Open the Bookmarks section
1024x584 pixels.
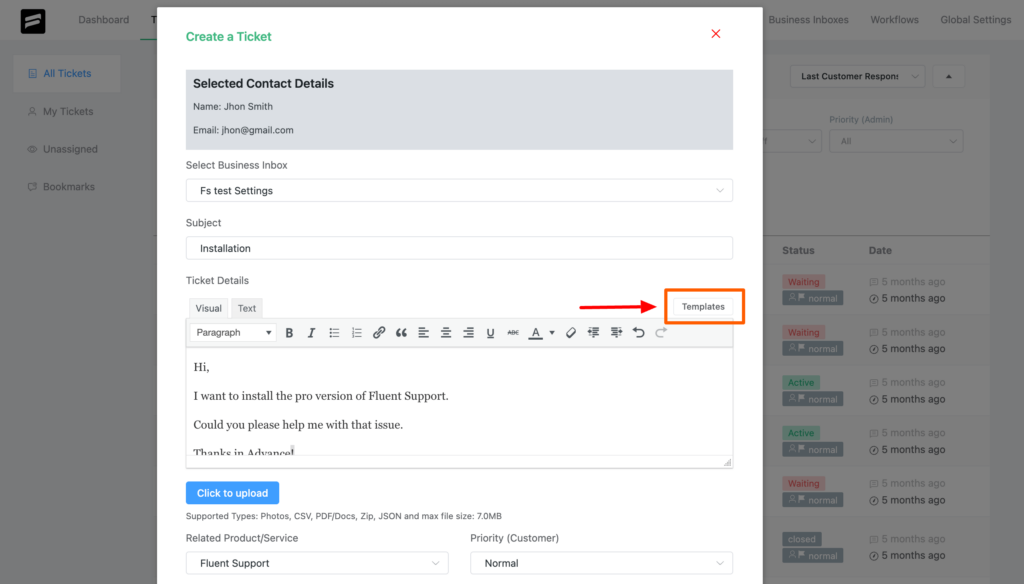click(66, 186)
